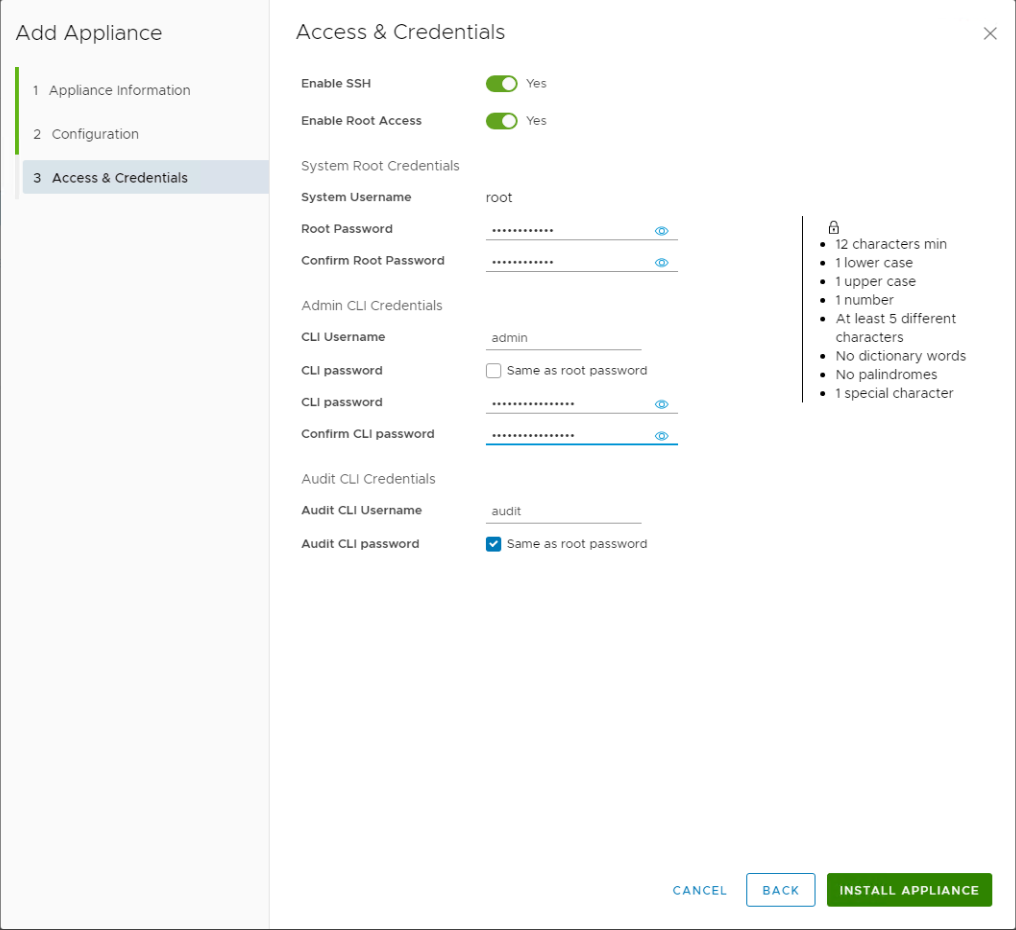Close the Add Appliance dialog with X
The image size is (1016, 930).
[x=990, y=34]
